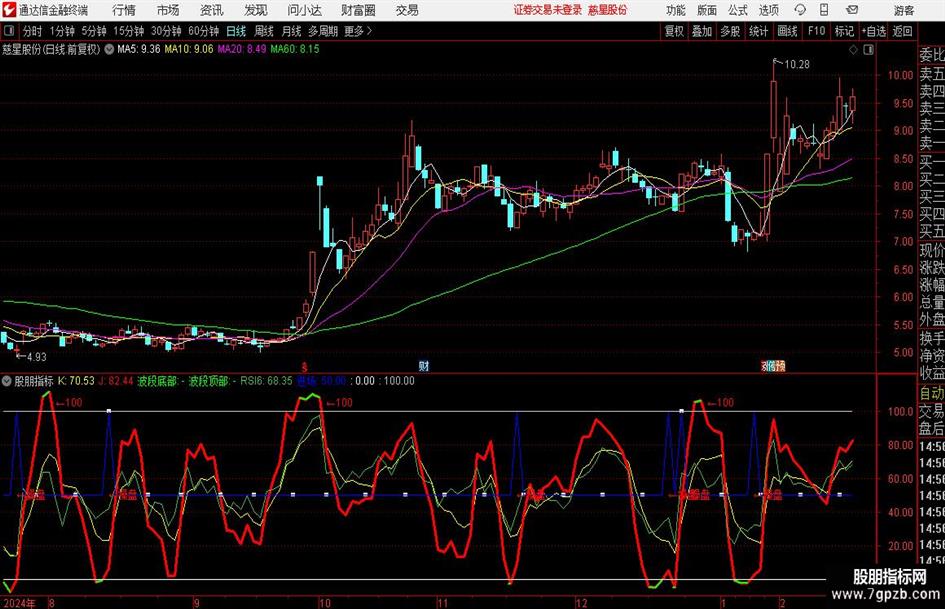Toggle the left panel icon beside 分时

(x=8, y=31)
